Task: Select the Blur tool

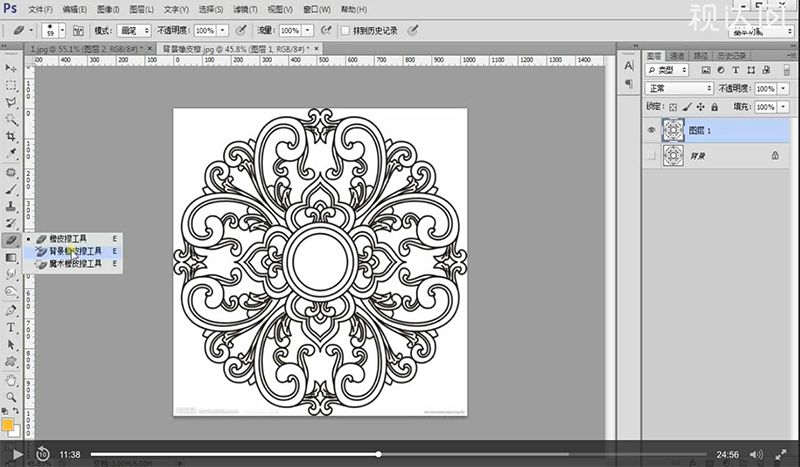Action: (x=11, y=275)
